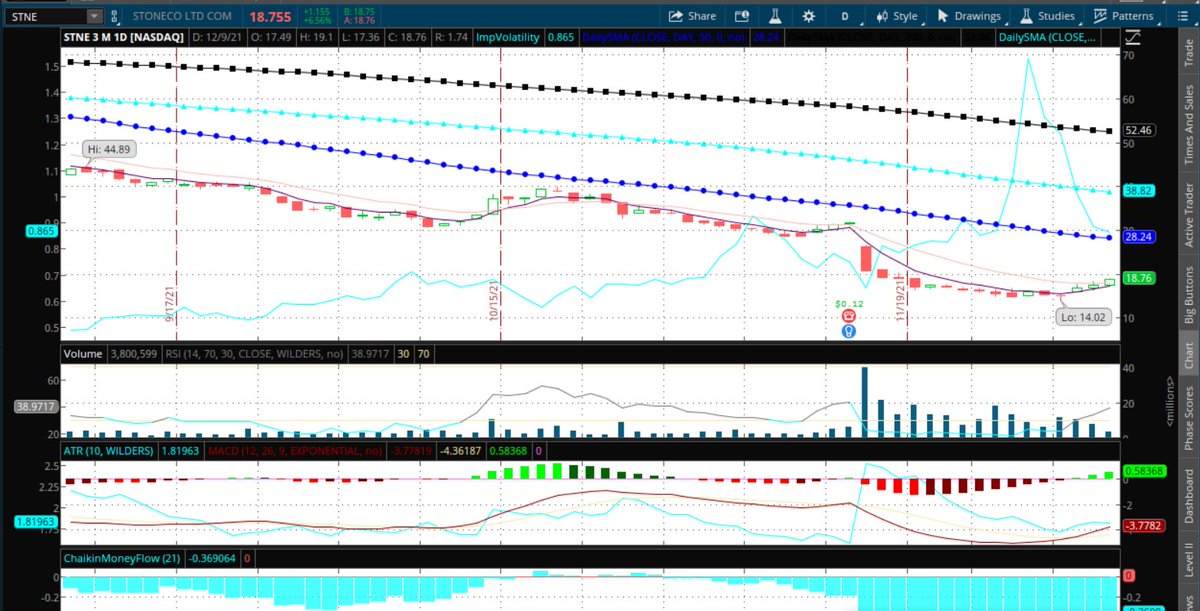Click the Lo: 14.02 price bubble
1200x611 pixels.
[x=1084, y=317]
